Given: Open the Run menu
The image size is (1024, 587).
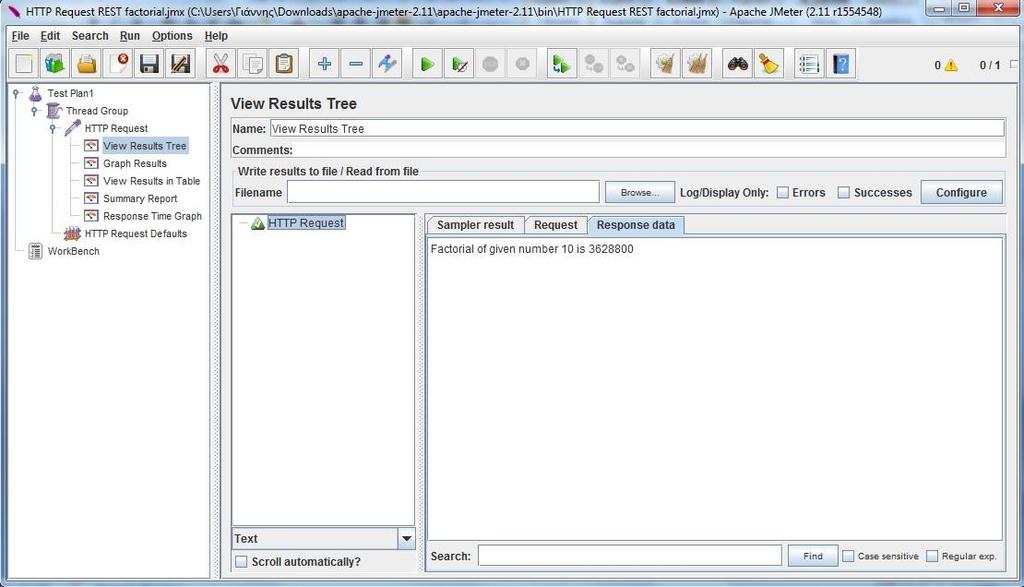Looking at the screenshot, I should tap(129, 36).
